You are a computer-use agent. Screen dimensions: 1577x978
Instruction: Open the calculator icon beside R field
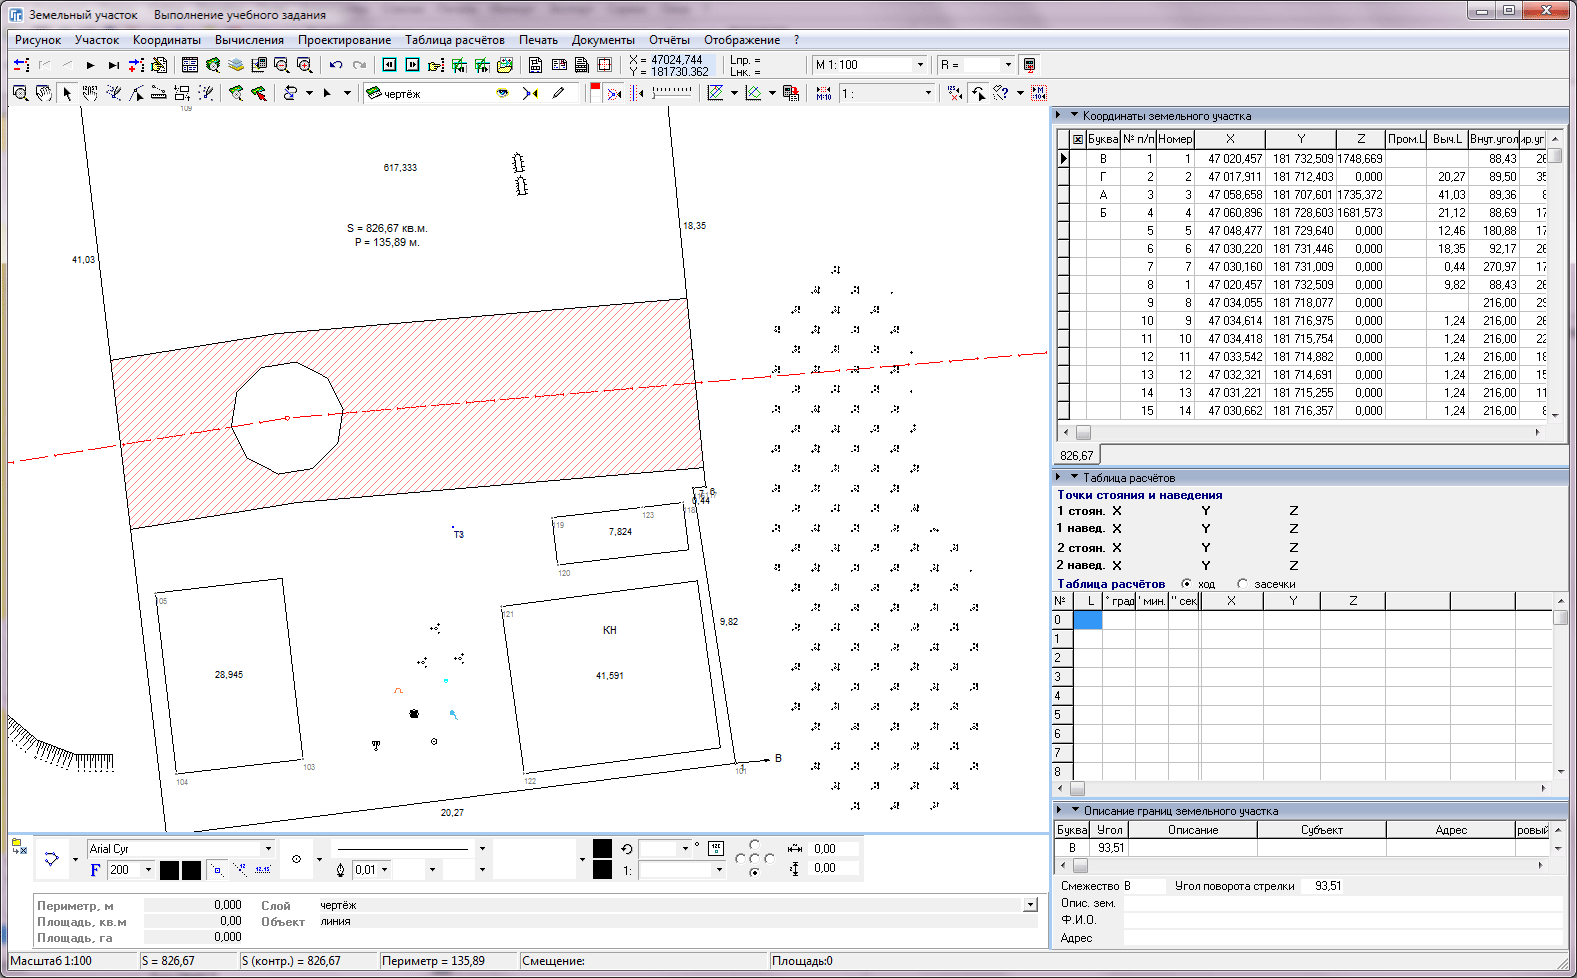(x=1029, y=65)
